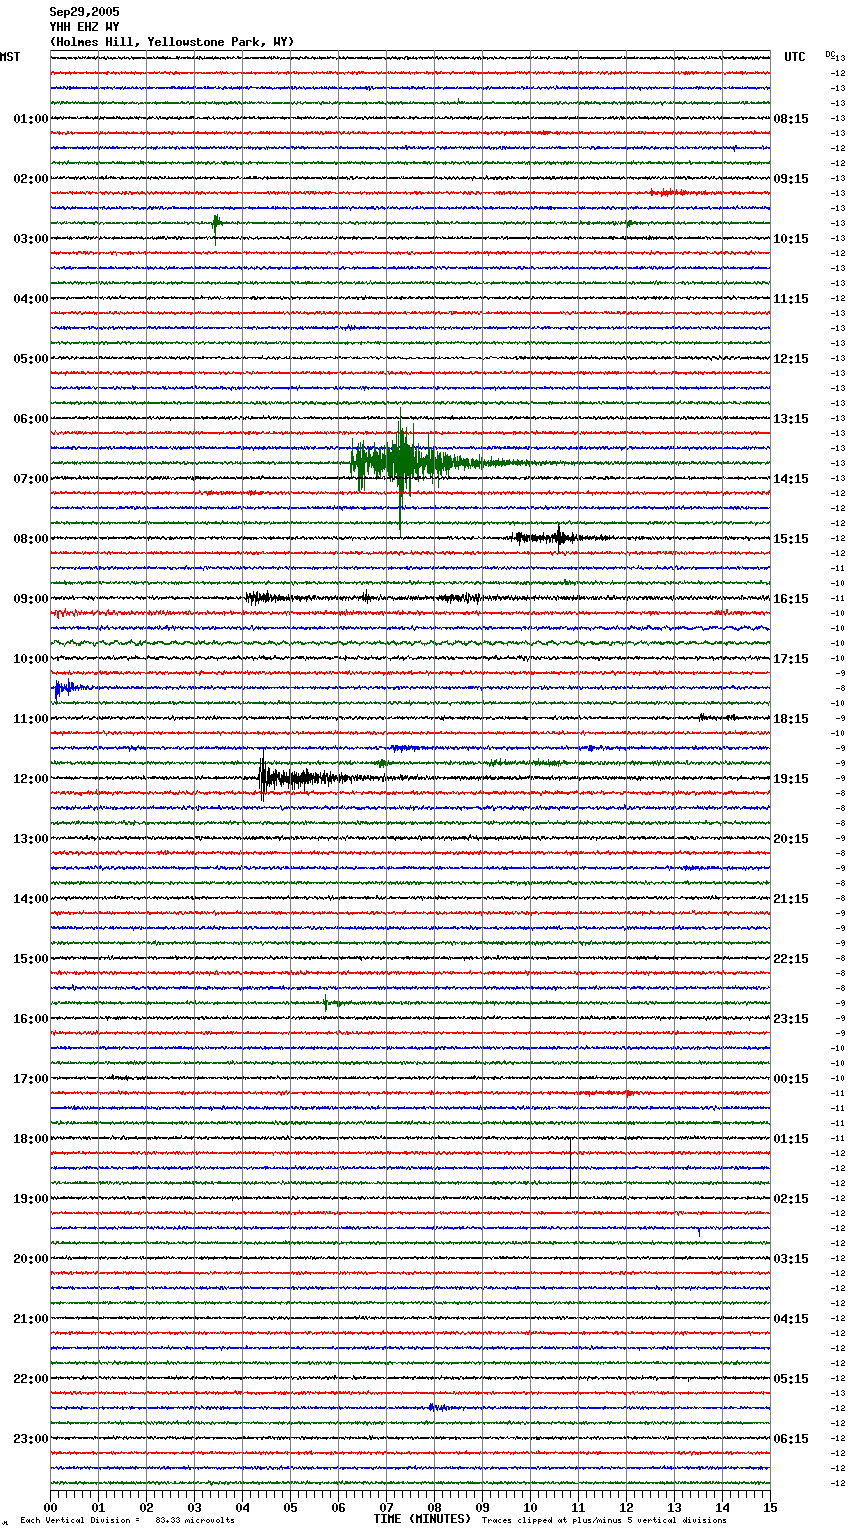Click the 05:00 MST time label
This screenshot has height=1534, width=850.
[31, 359]
